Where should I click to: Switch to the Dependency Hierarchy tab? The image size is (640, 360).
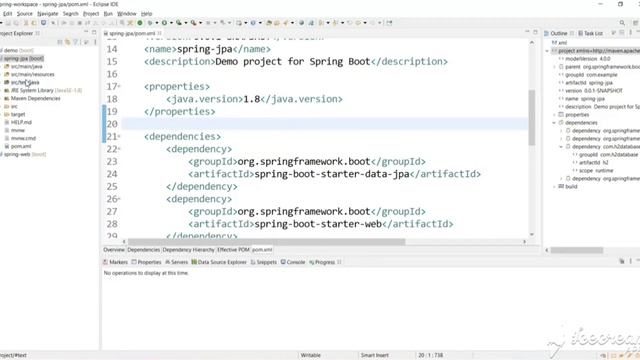pos(189,249)
